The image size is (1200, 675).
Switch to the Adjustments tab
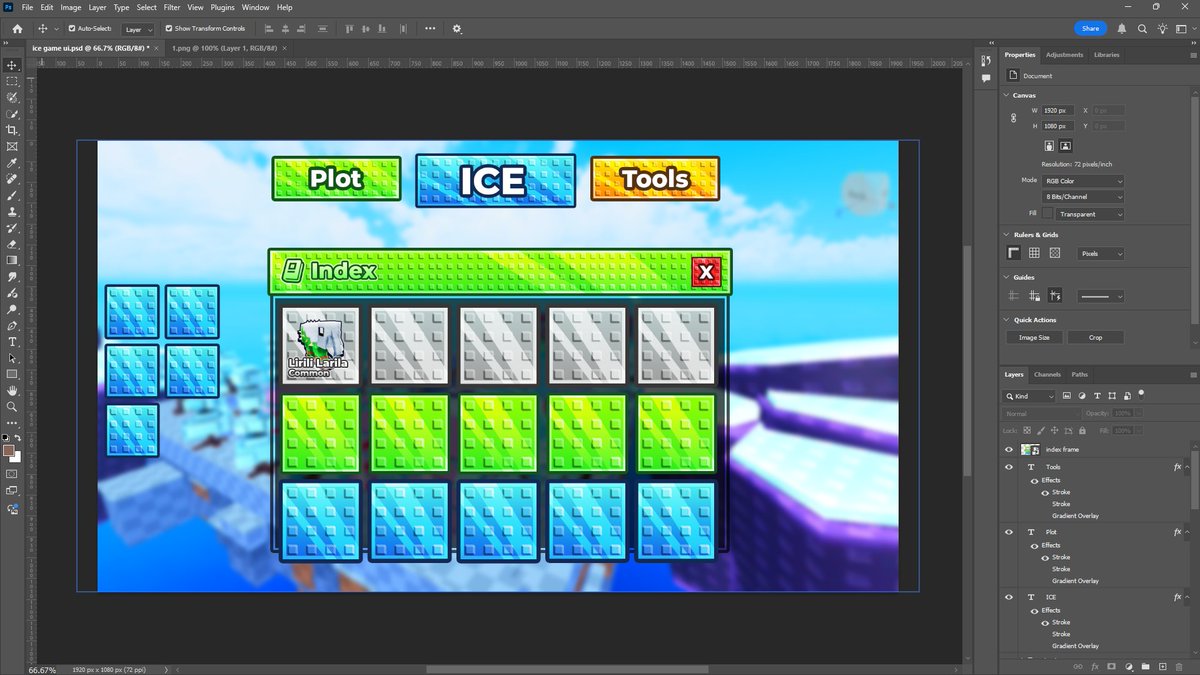[1064, 55]
